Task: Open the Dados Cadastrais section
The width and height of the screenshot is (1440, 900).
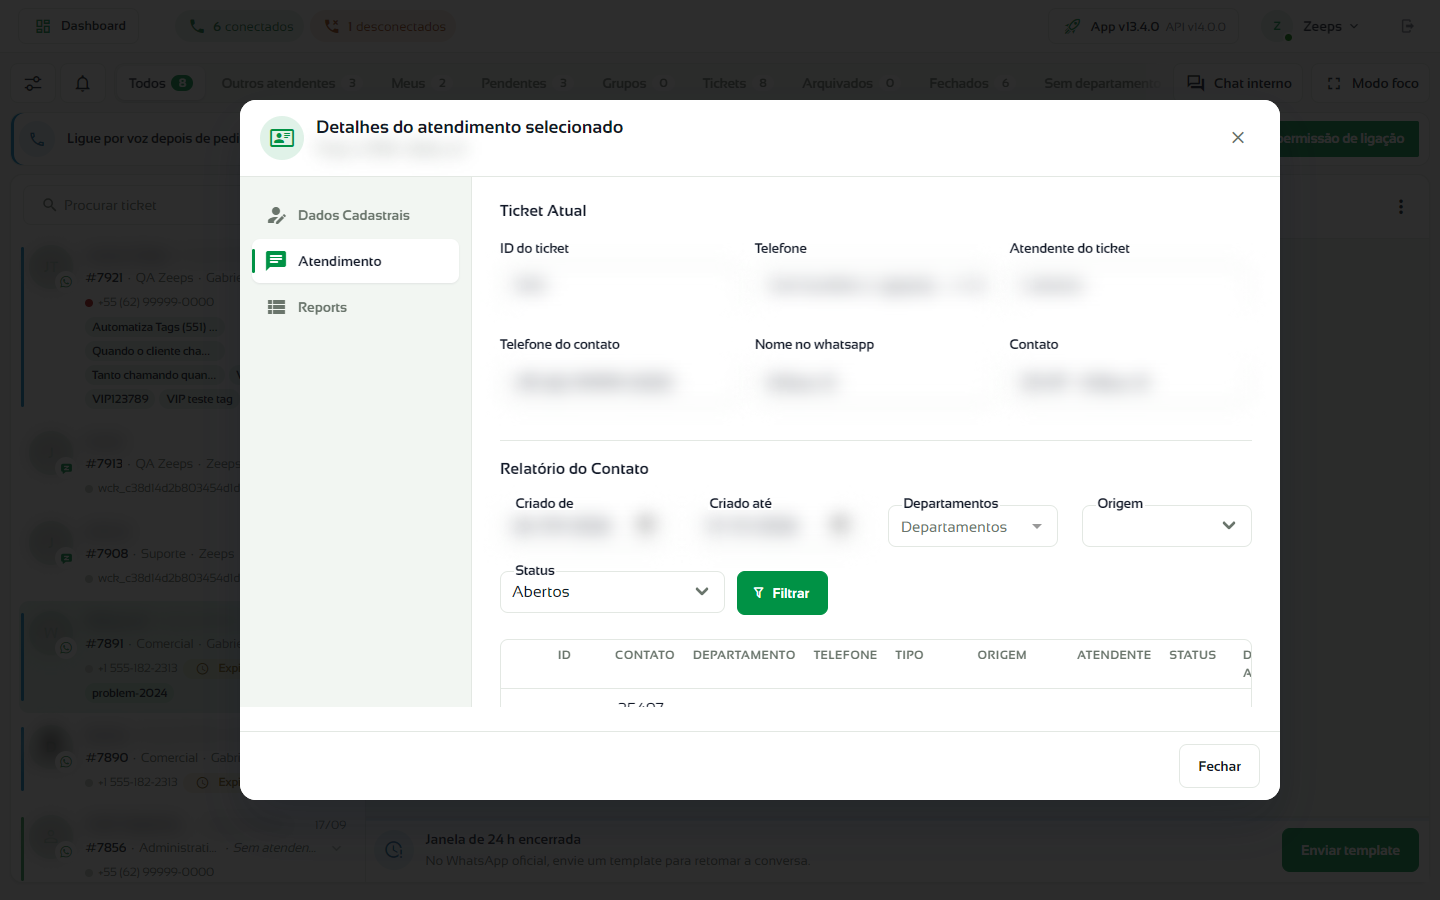Action: pyautogui.click(x=356, y=215)
